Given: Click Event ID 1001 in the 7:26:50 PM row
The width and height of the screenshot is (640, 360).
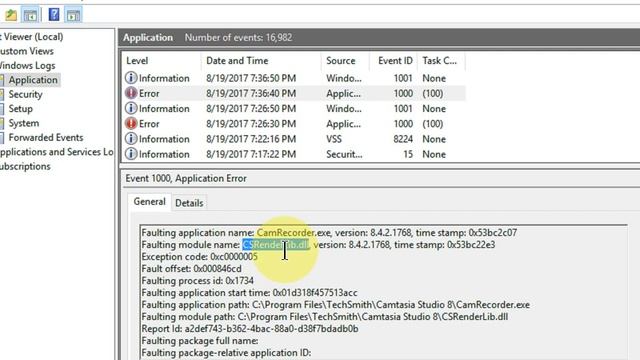Looking at the screenshot, I should tap(403, 109).
